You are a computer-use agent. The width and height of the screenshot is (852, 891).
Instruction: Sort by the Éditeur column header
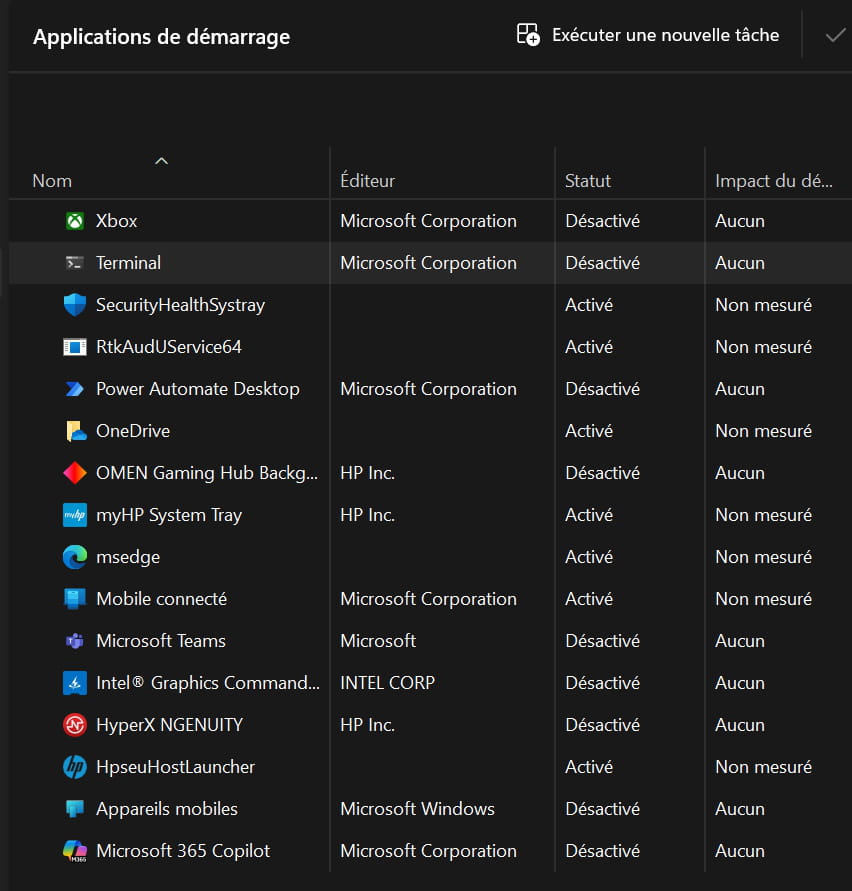click(367, 181)
